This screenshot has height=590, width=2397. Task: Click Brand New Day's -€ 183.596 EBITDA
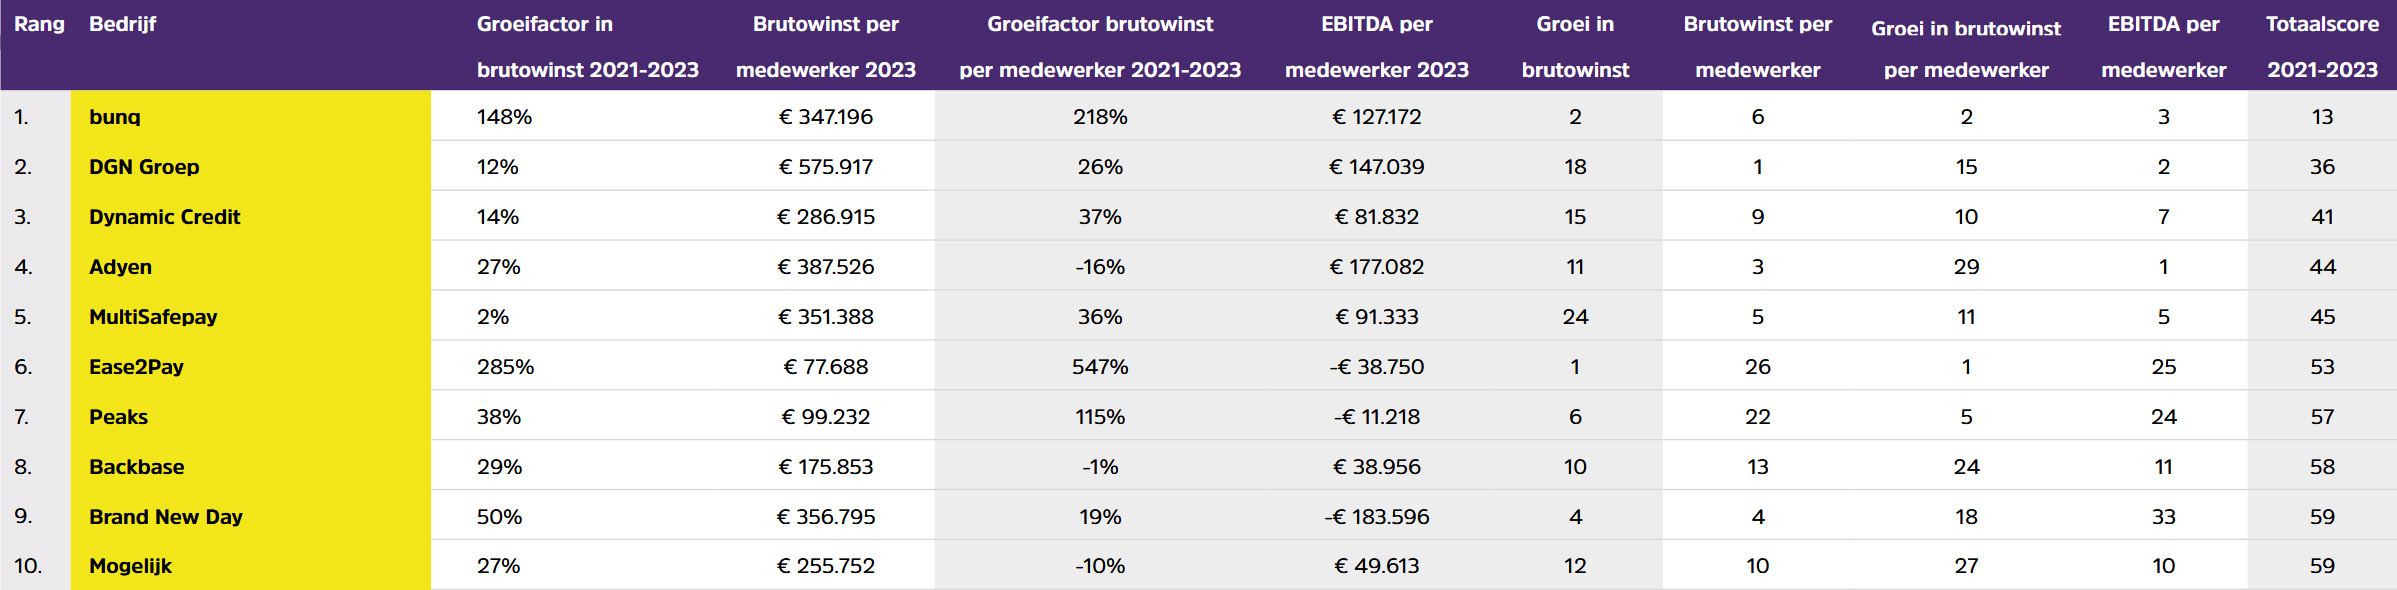click(1377, 517)
